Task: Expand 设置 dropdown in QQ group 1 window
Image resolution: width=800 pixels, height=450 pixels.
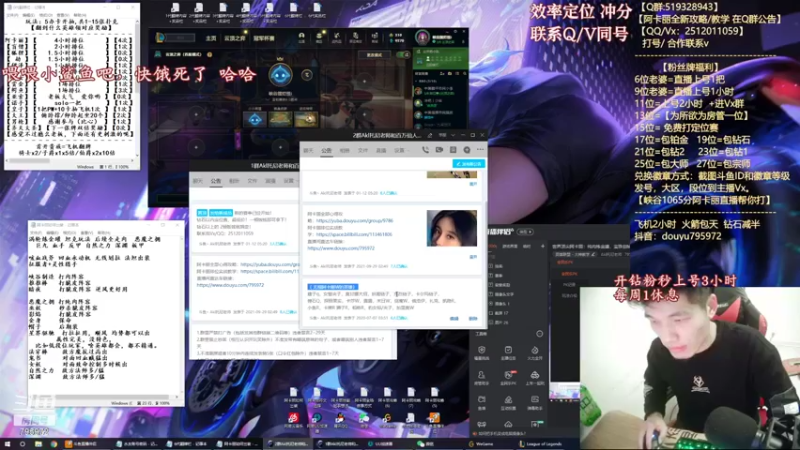Action: tap(290, 181)
